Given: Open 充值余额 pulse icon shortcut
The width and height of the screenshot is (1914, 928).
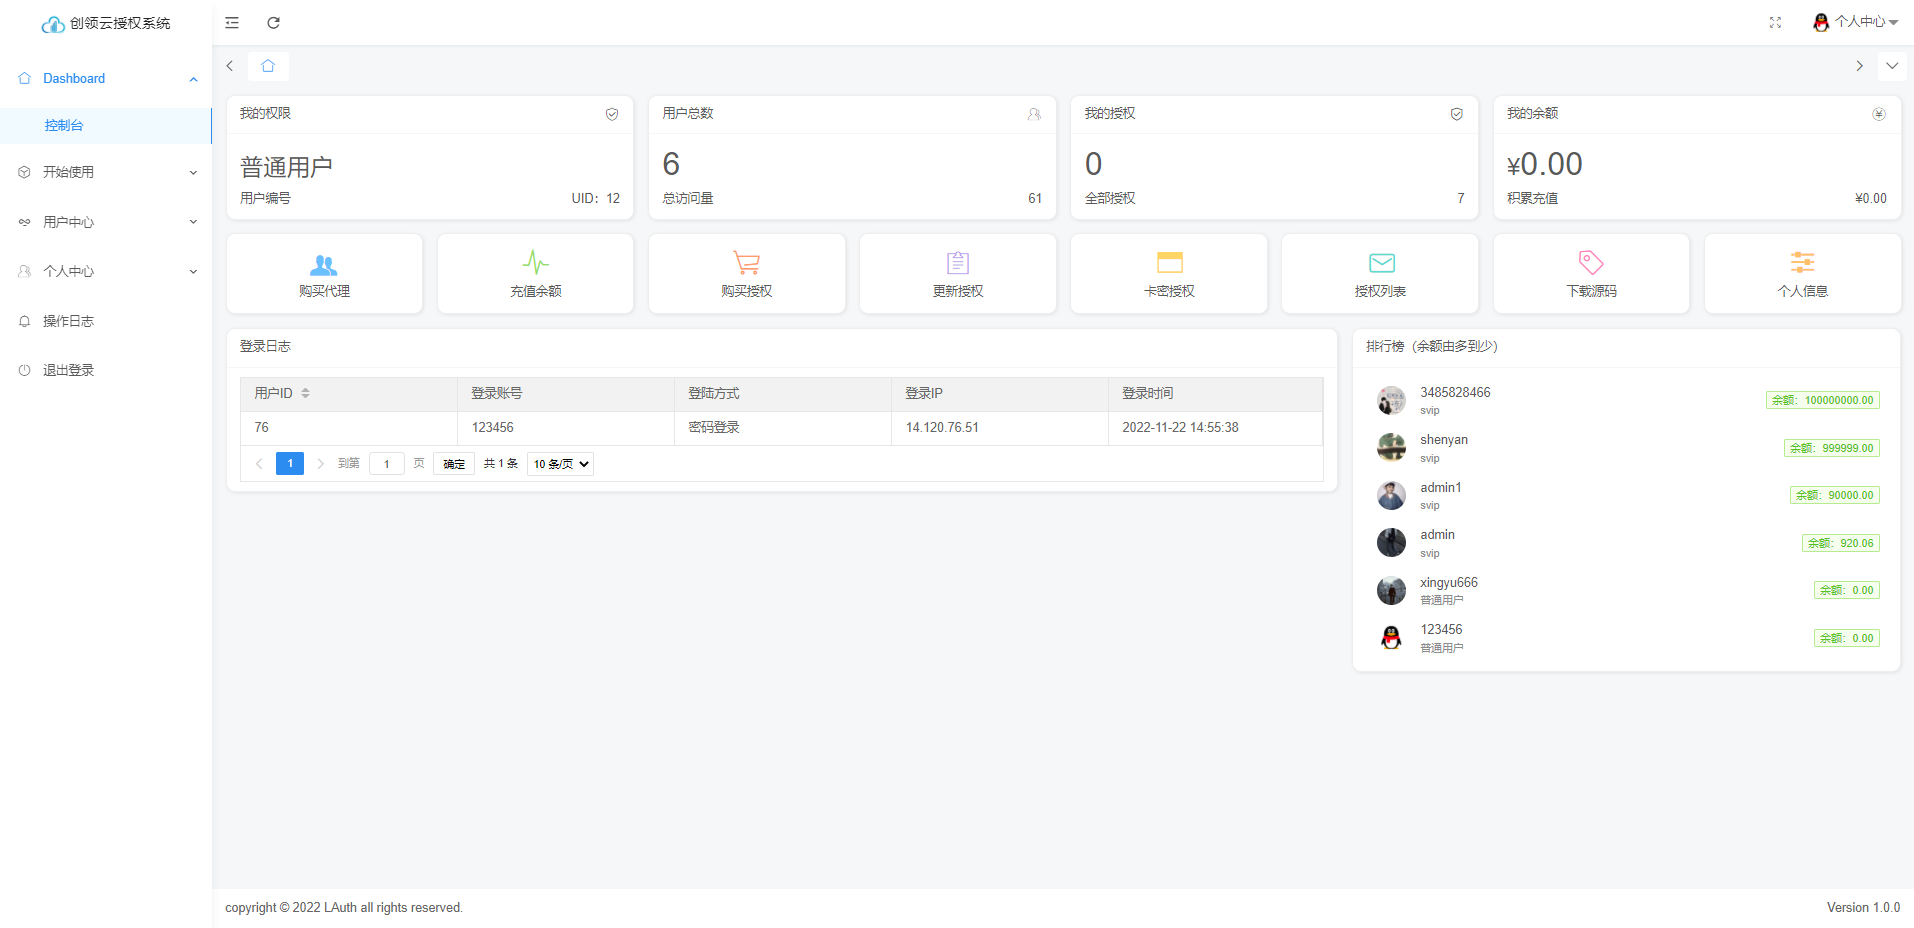Looking at the screenshot, I should [x=535, y=263].
